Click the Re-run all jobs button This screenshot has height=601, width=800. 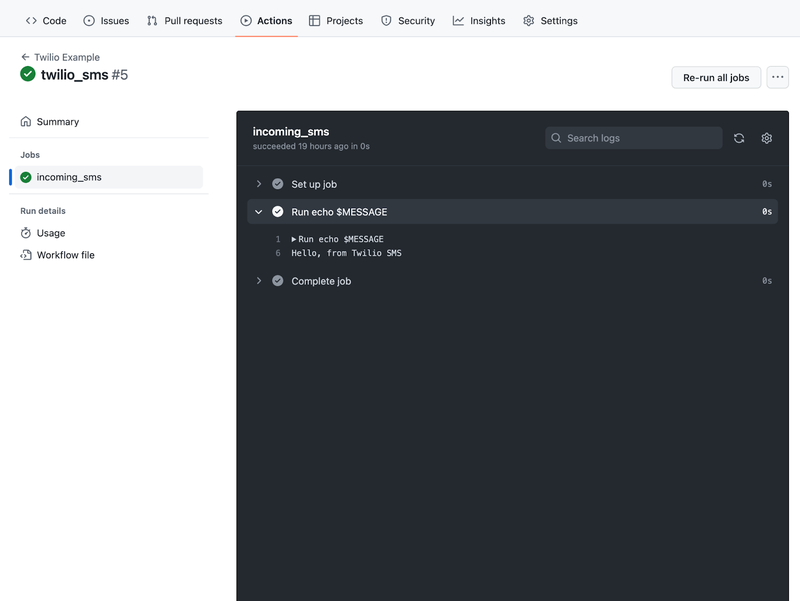(x=716, y=77)
